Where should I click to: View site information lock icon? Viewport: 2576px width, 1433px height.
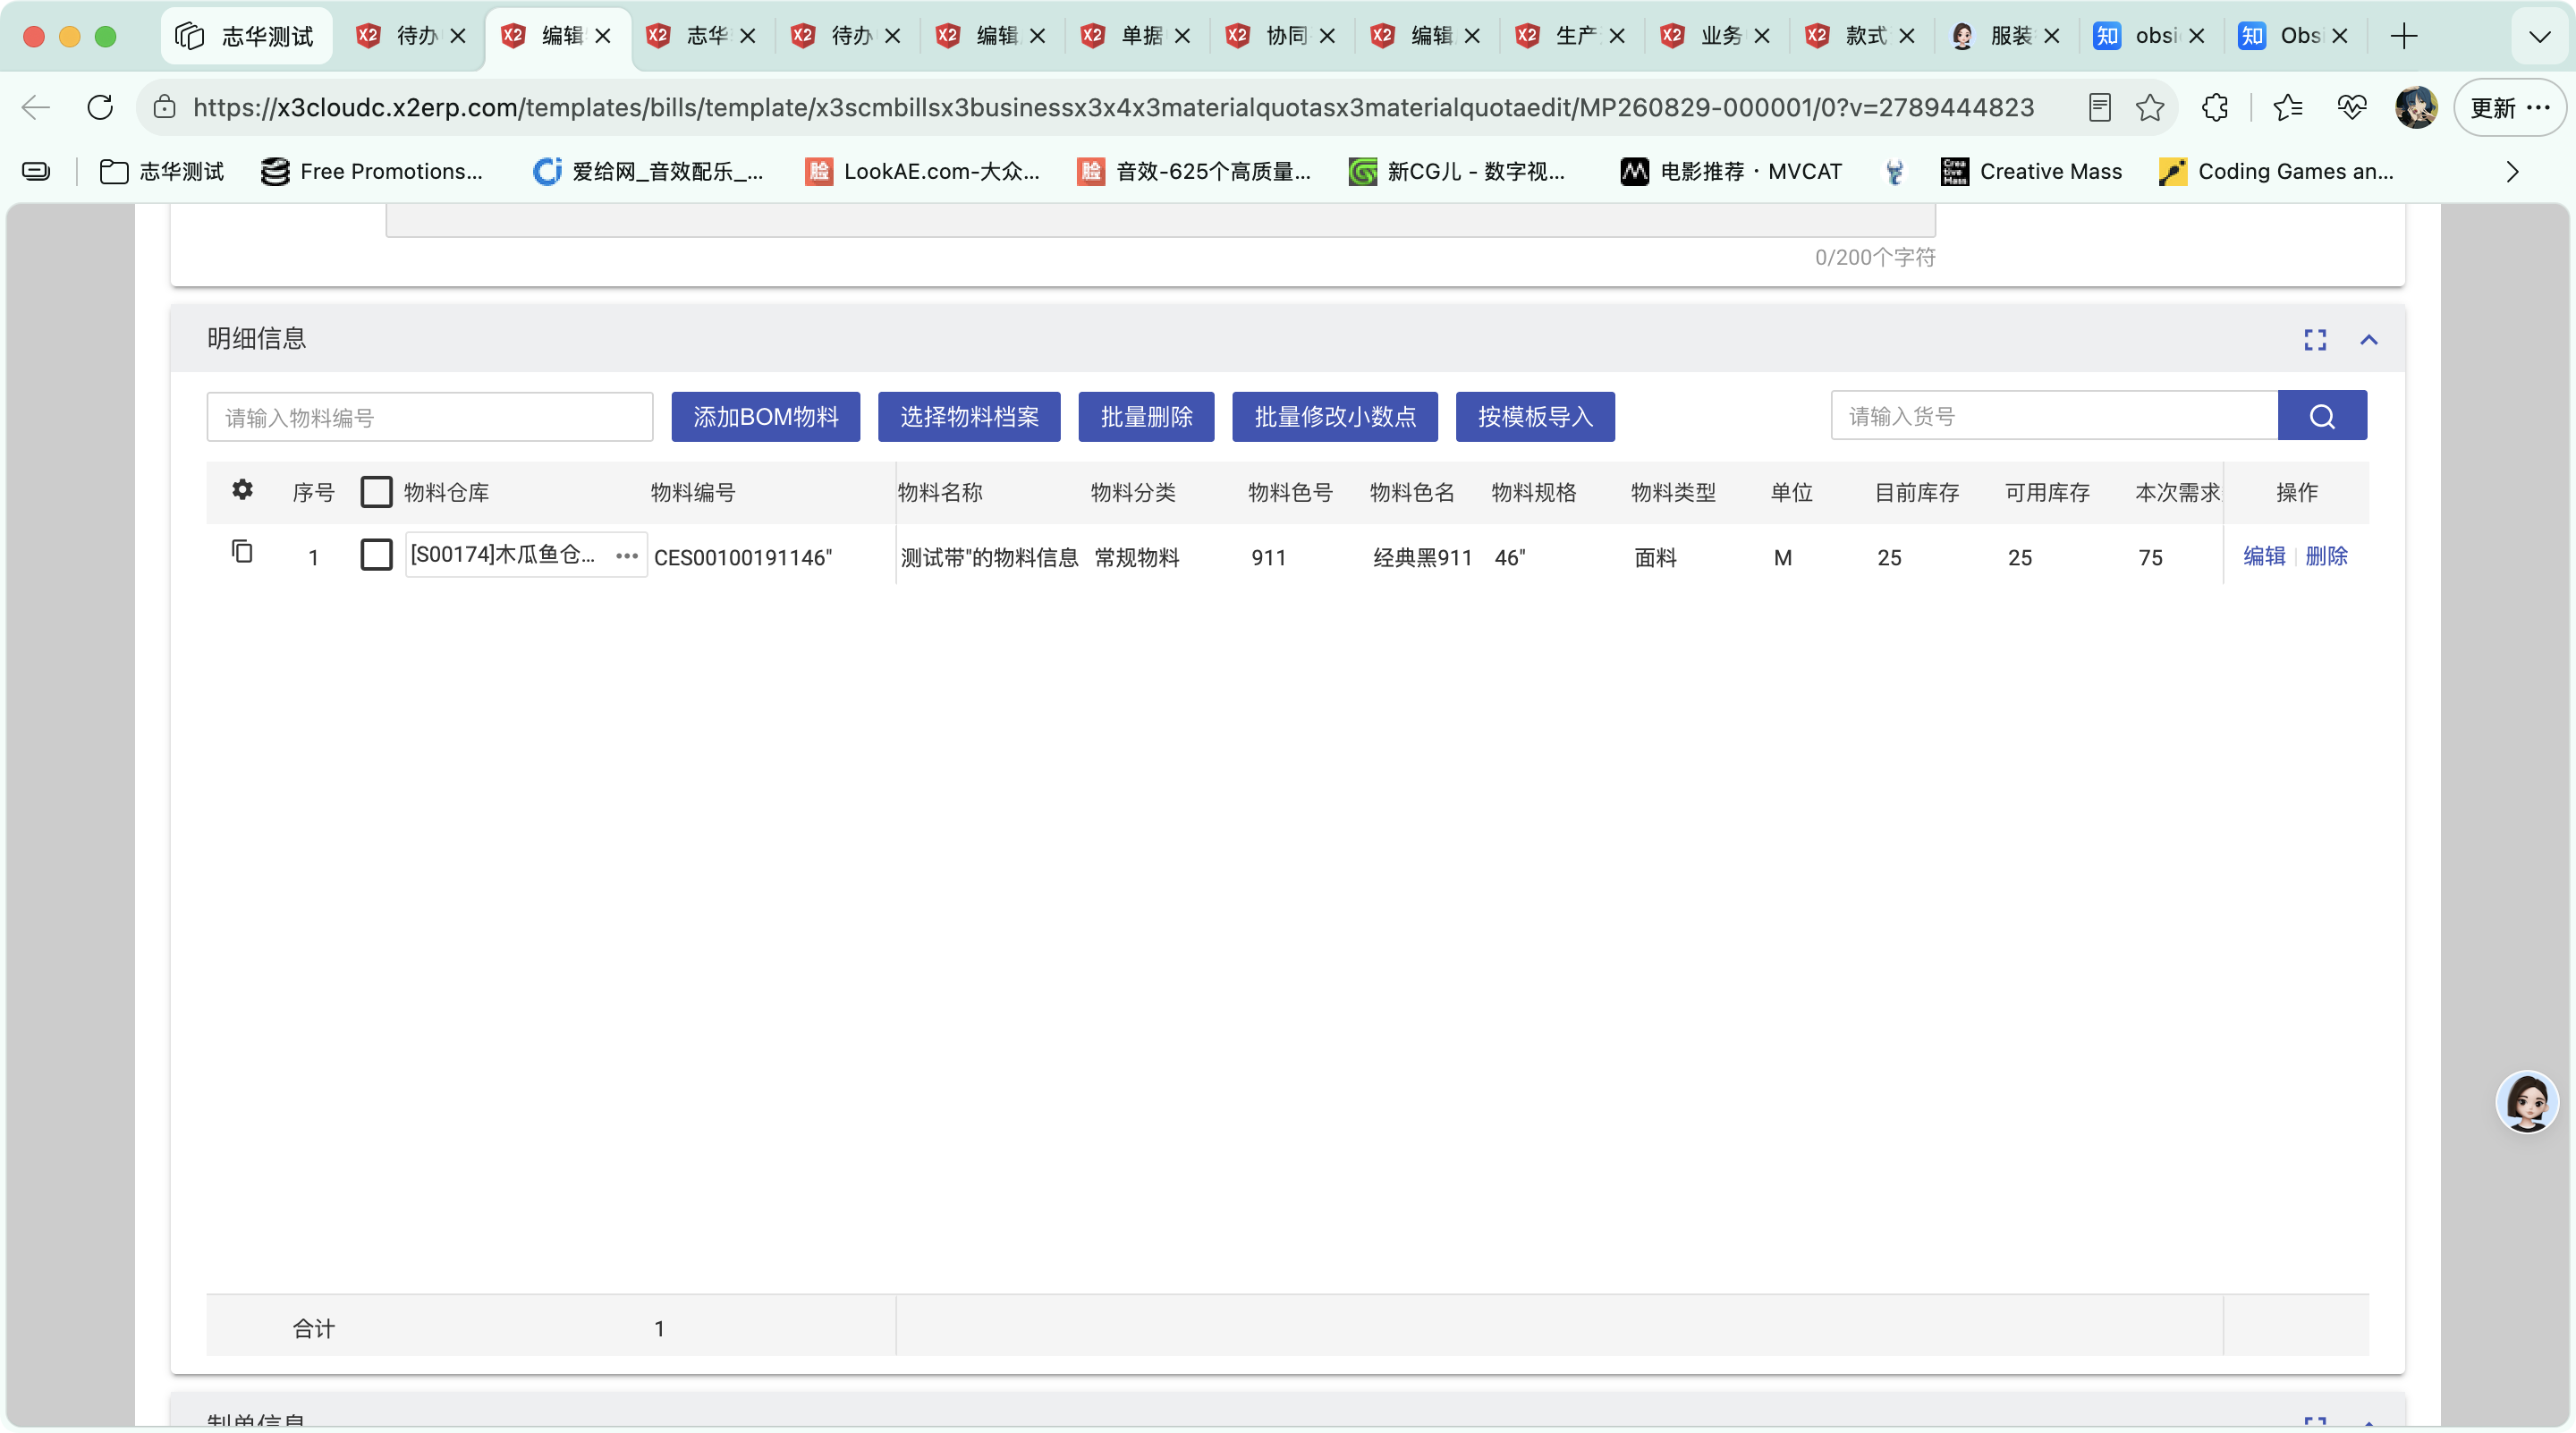[165, 107]
